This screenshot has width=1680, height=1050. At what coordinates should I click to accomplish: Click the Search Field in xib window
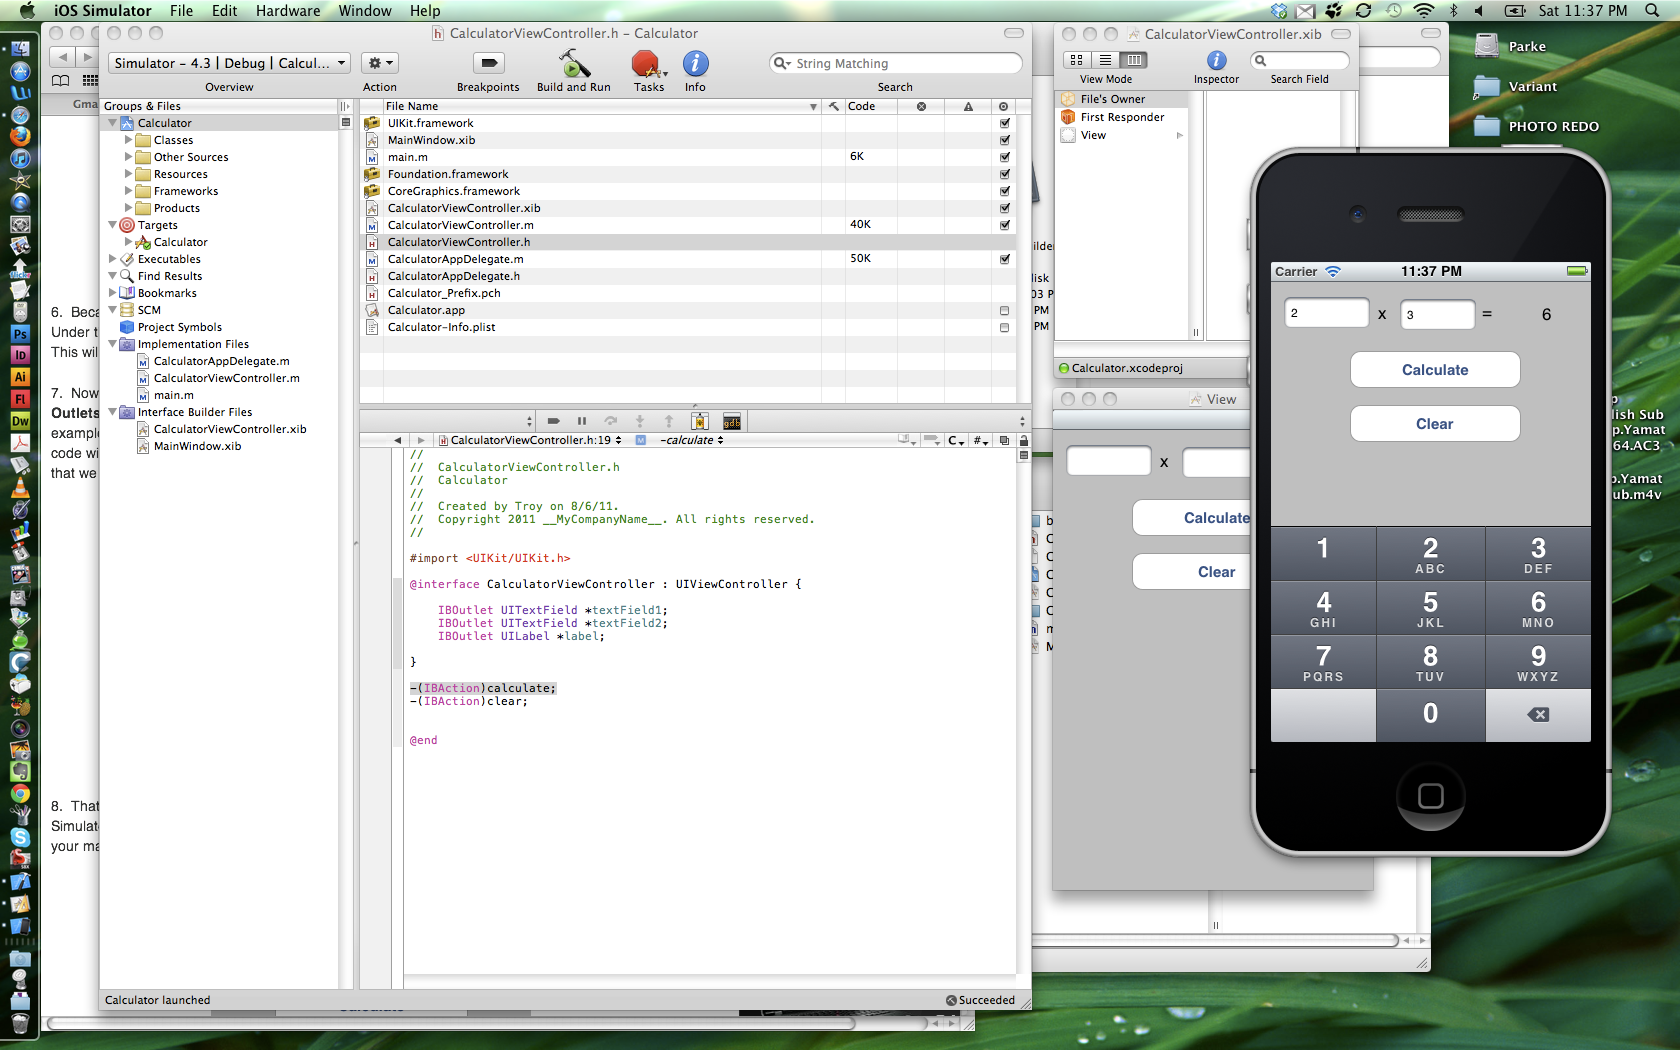pos(1299,61)
